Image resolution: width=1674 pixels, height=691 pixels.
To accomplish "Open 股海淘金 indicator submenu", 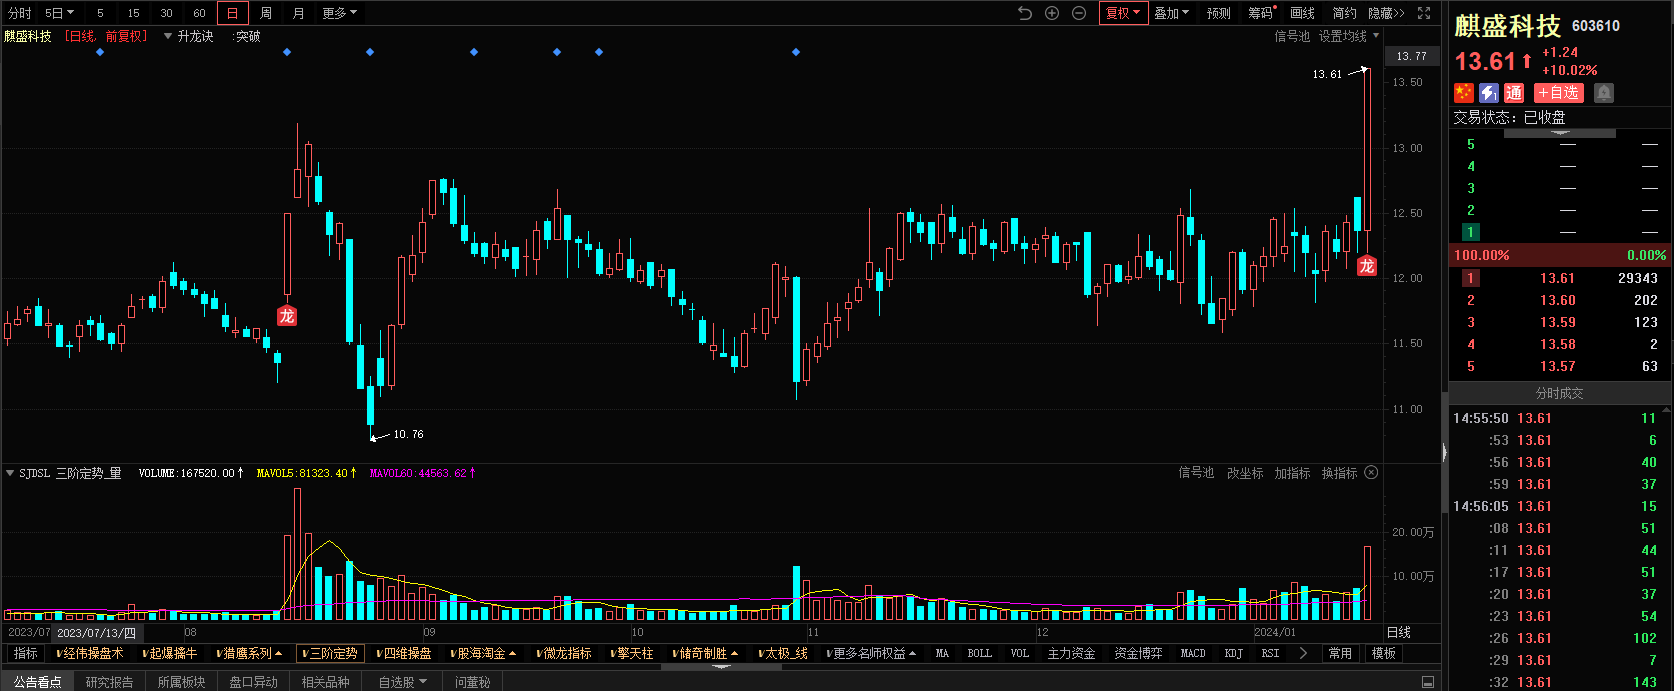I will click(x=485, y=653).
